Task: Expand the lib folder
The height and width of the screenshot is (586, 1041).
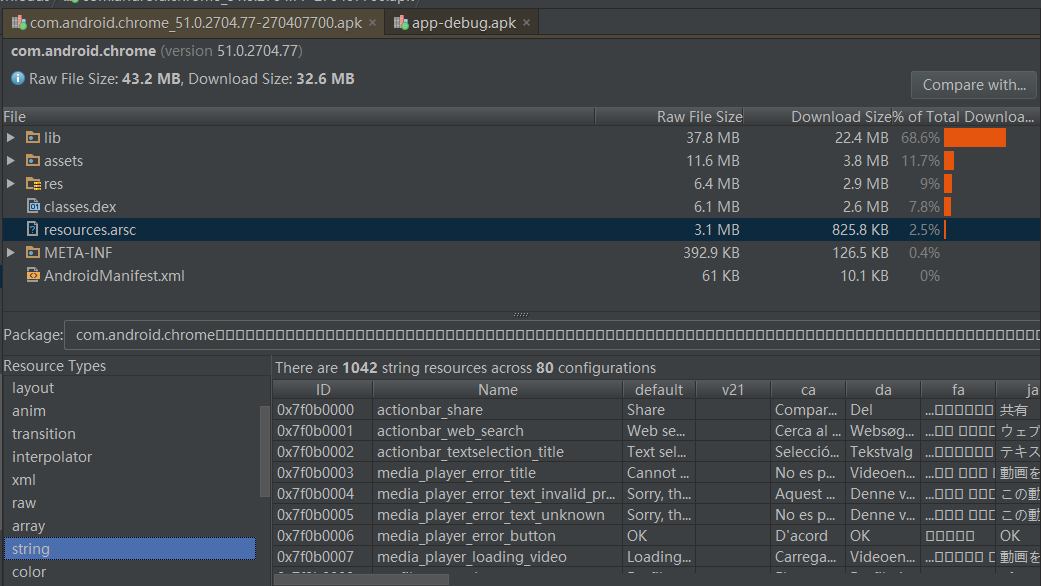Action: 11,137
